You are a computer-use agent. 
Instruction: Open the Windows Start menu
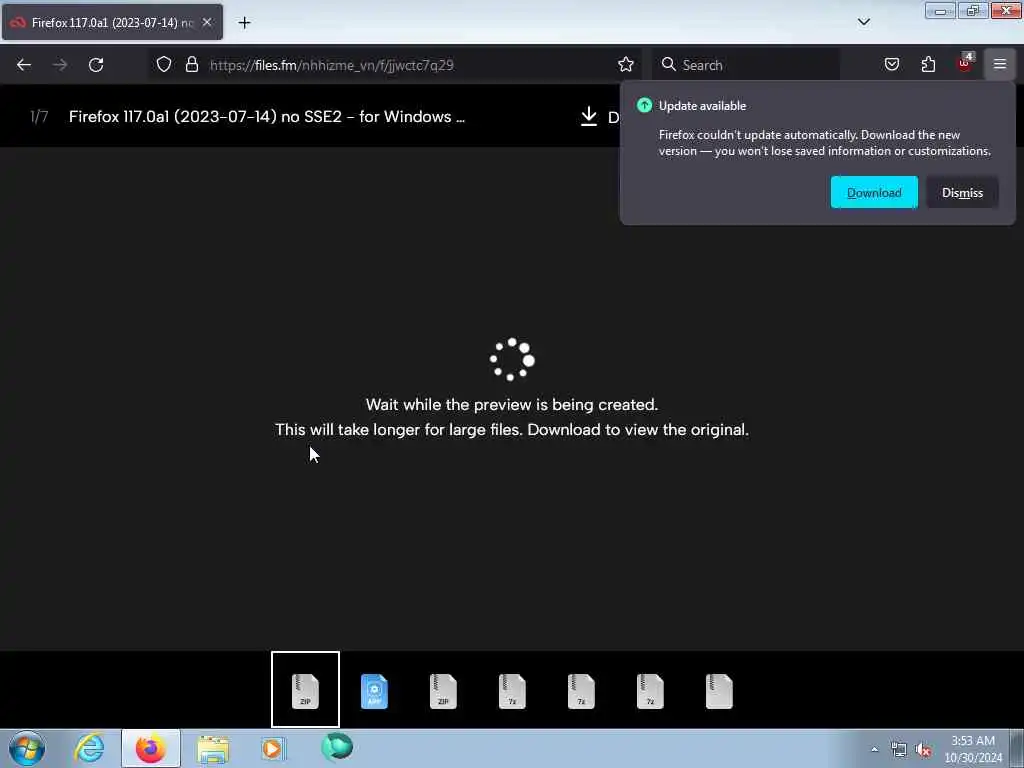(27, 748)
